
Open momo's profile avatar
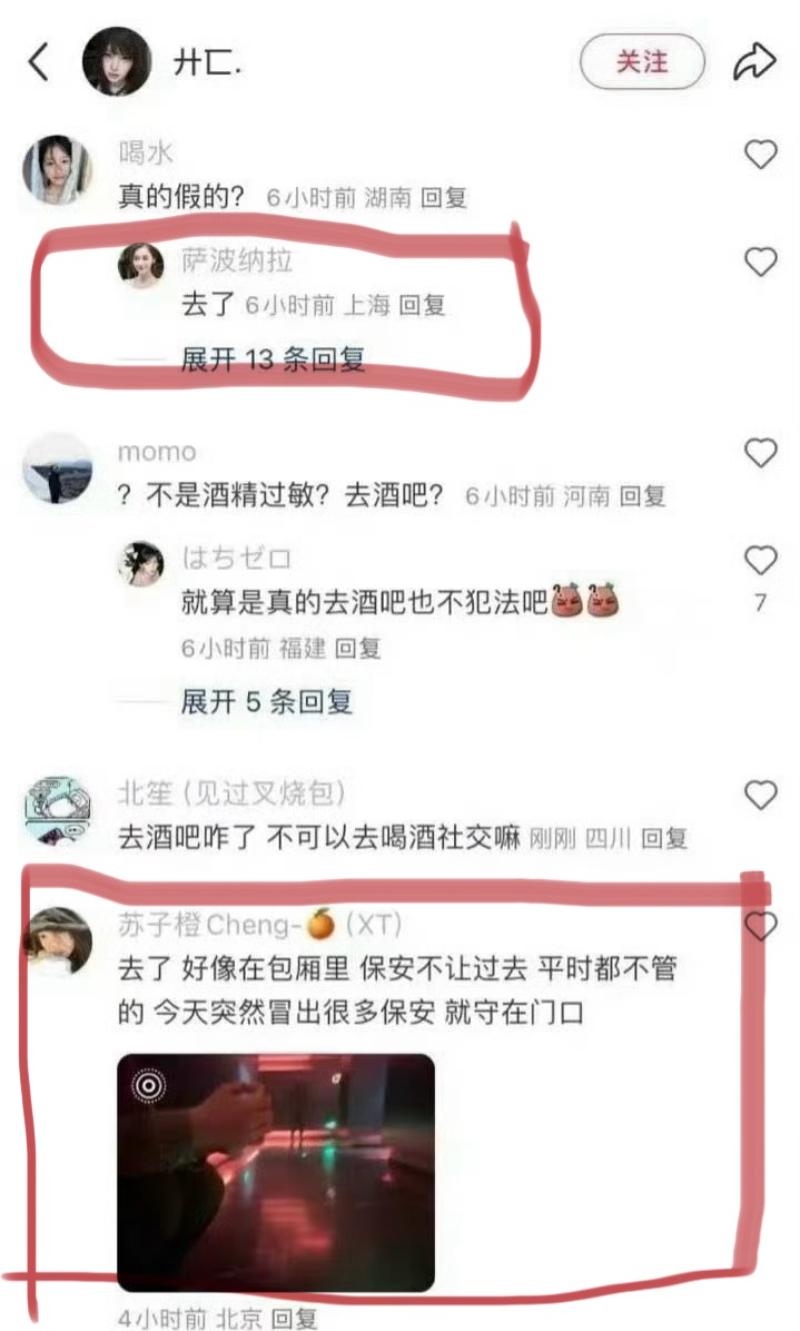[58, 467]
